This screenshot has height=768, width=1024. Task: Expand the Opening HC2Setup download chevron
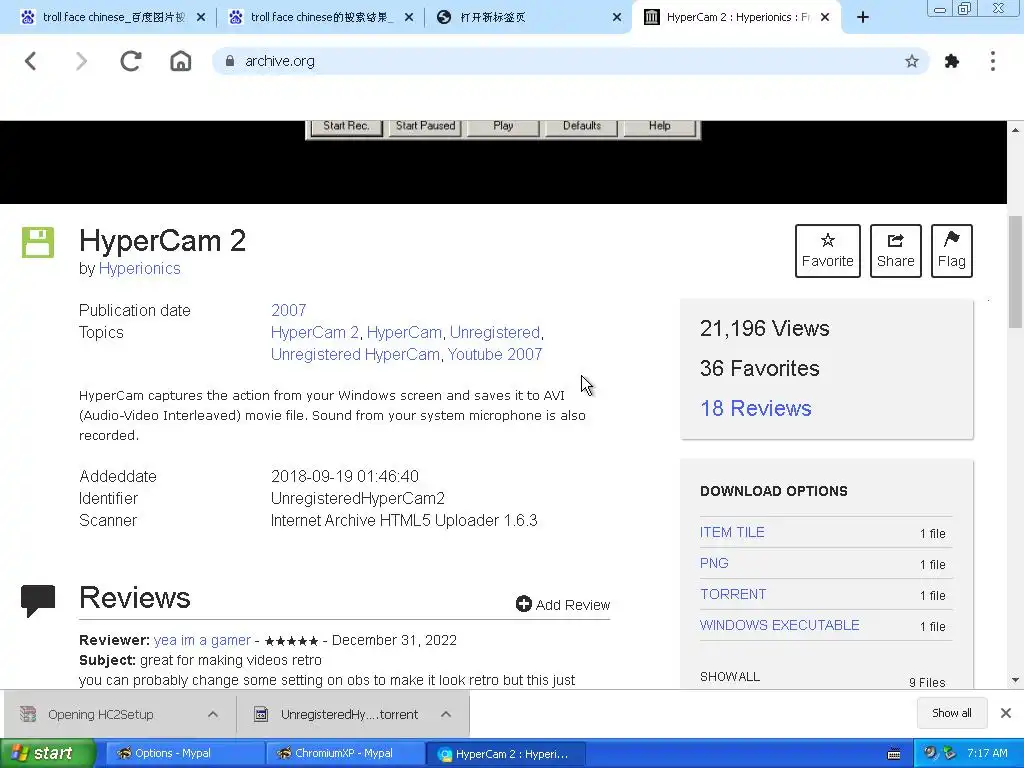(213, 714)
